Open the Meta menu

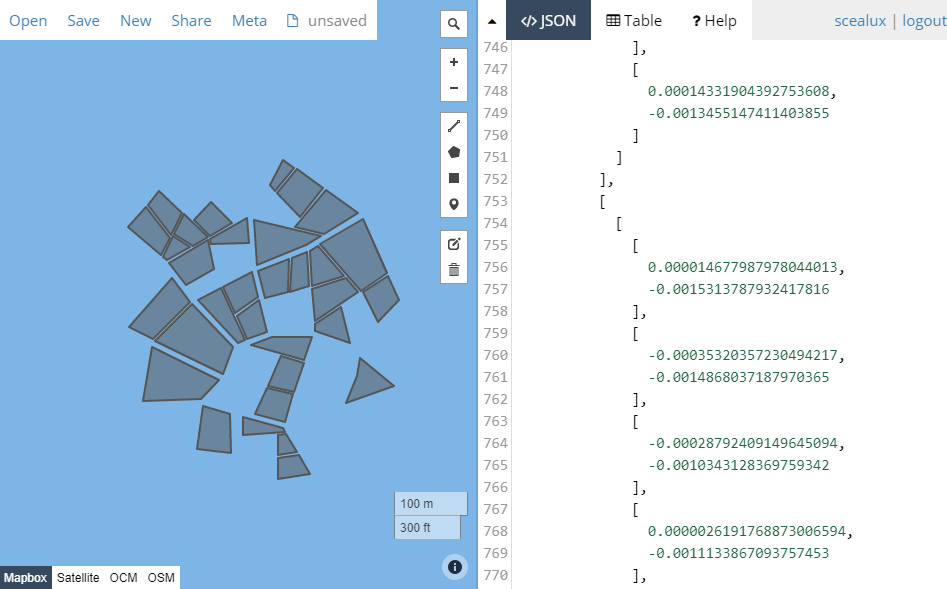coord(249,21)
